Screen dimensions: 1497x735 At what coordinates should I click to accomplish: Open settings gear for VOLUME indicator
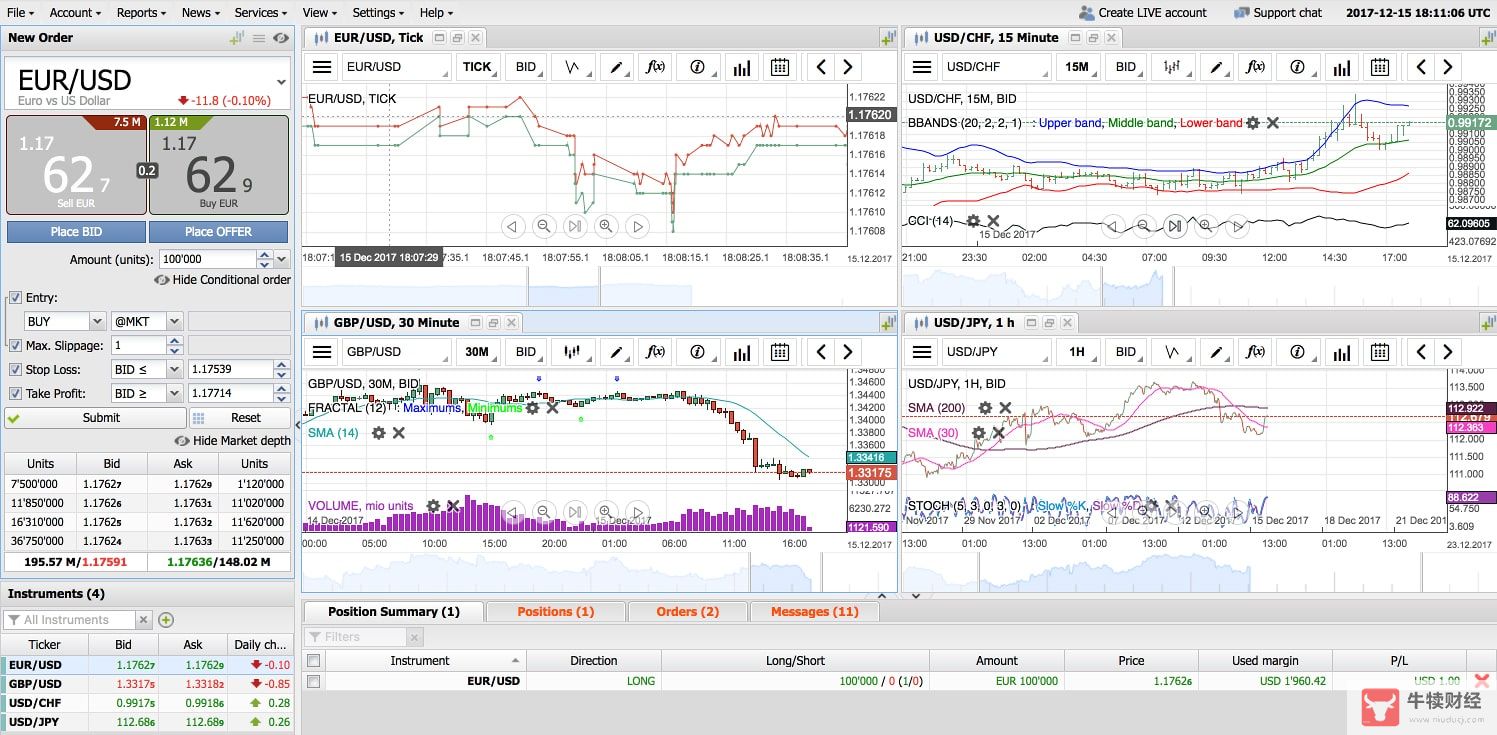point(433,506)
